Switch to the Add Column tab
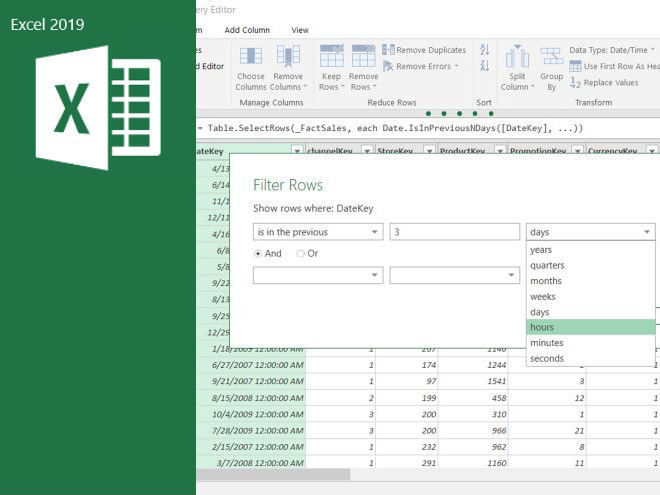This screenshot has height=495, width=660. tap(246, 30)
